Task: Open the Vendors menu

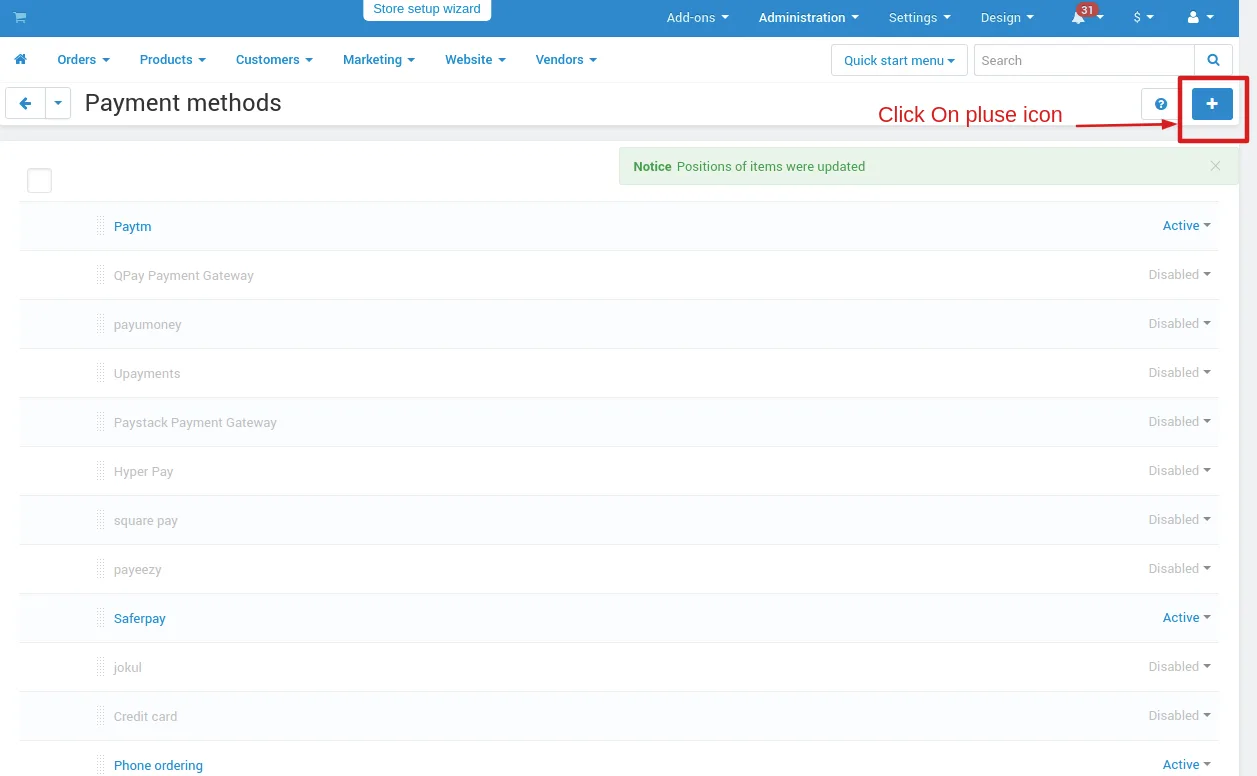Action: (566, 60)
